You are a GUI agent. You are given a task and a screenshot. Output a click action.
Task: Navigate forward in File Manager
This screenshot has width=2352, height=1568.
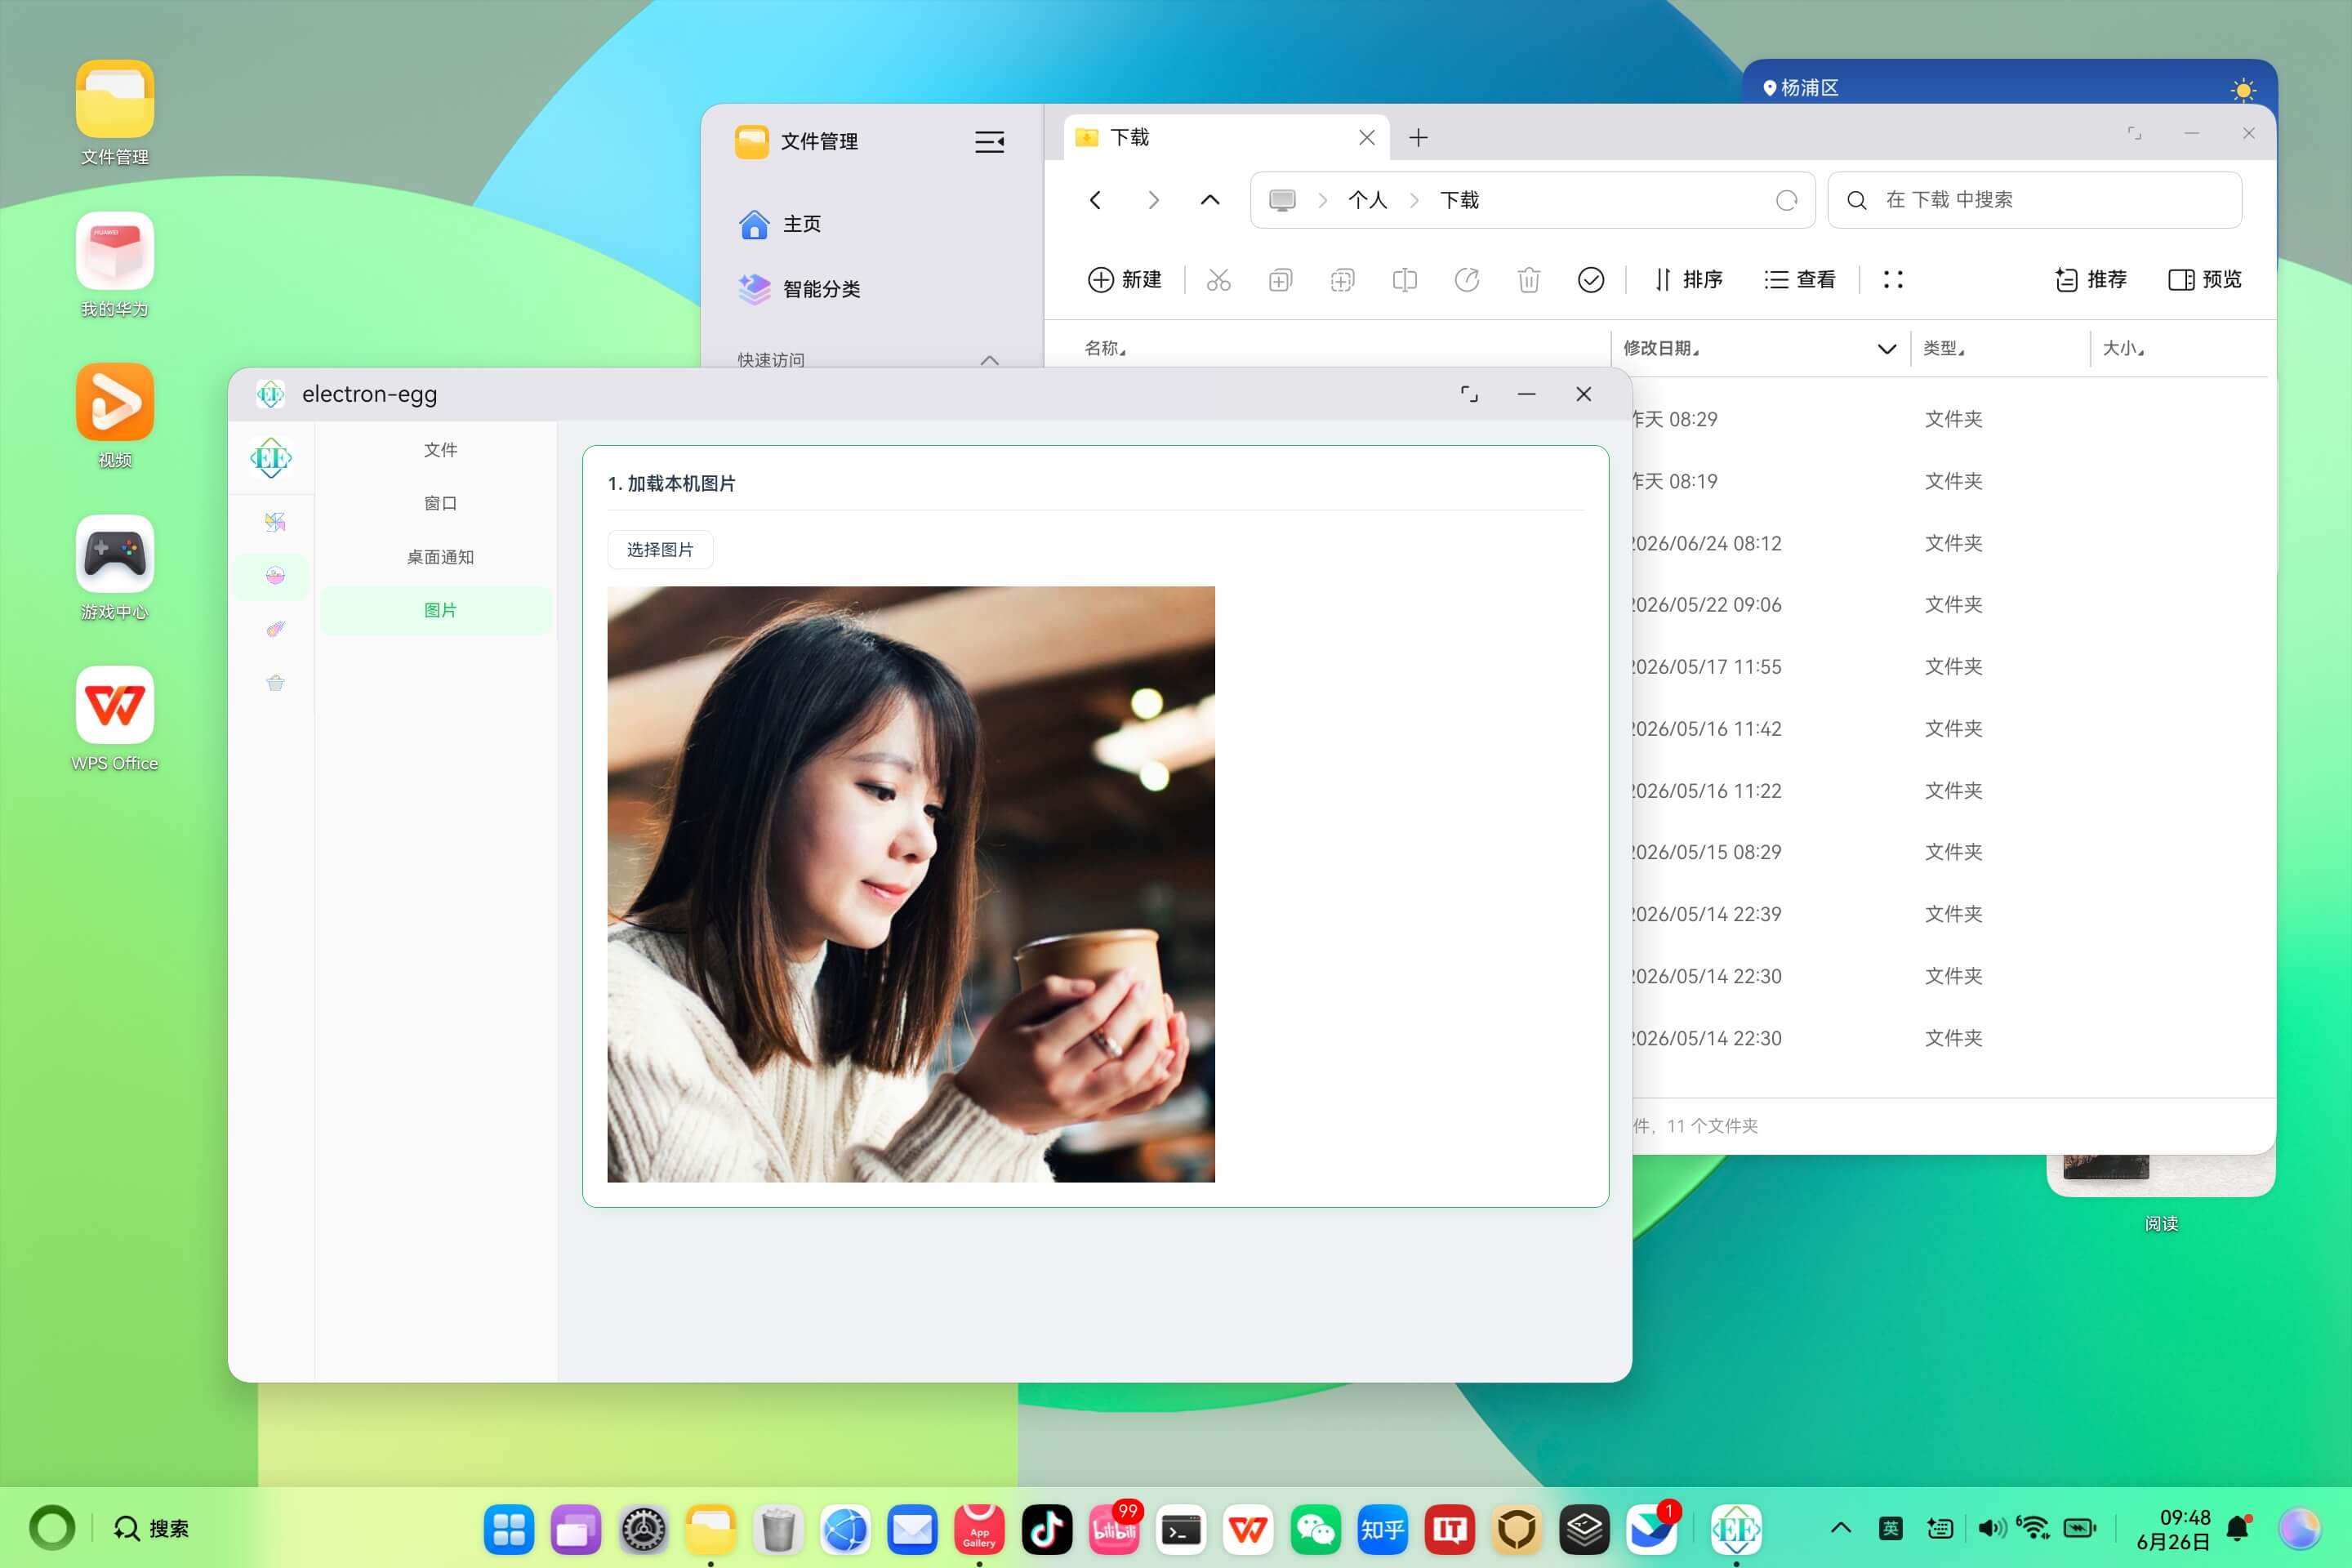coord(1153,200)
